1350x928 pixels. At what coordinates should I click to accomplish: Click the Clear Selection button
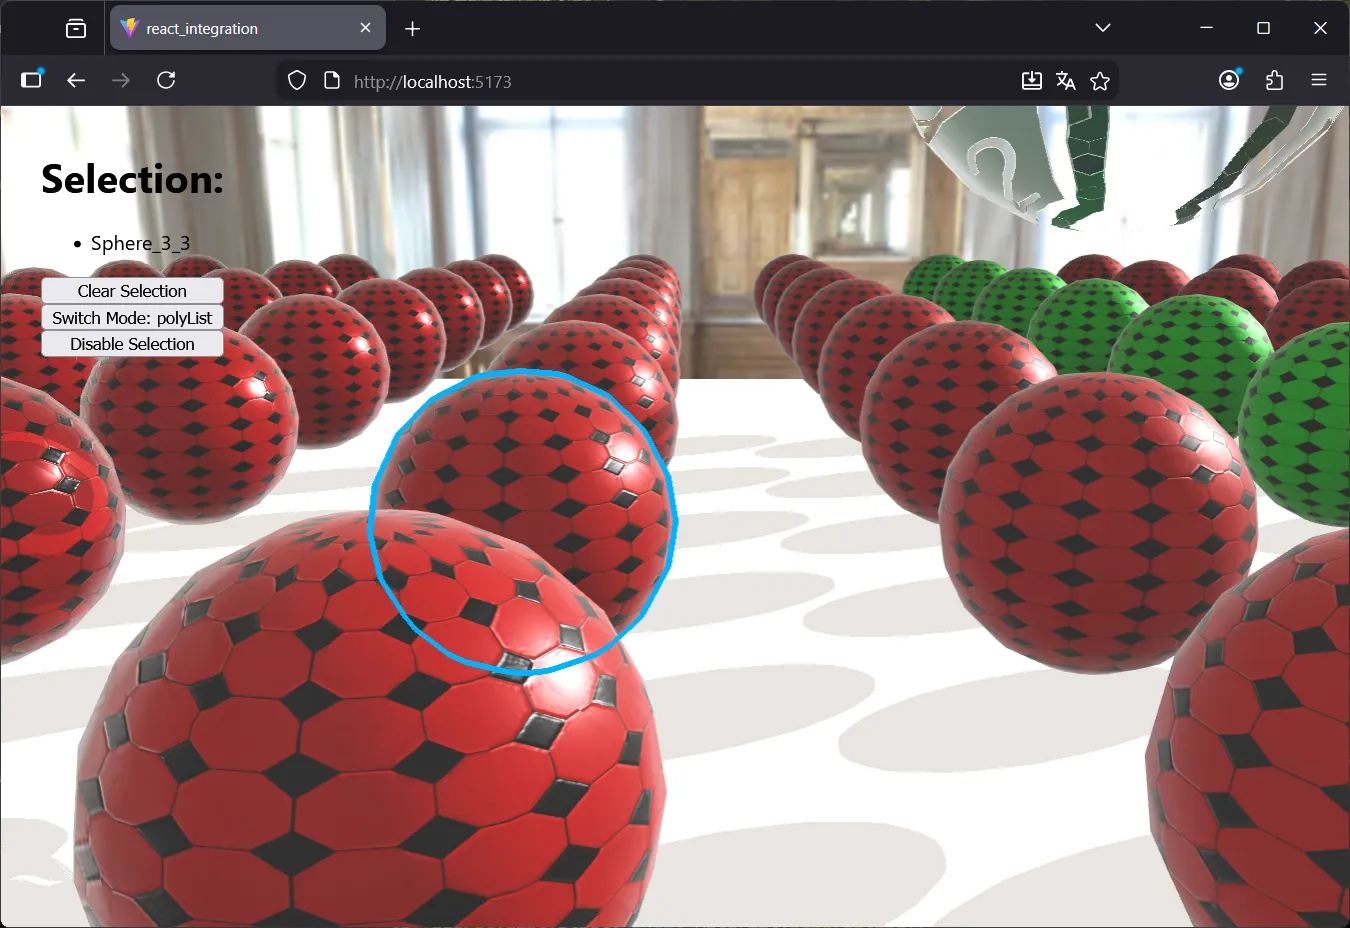point(132,291)
